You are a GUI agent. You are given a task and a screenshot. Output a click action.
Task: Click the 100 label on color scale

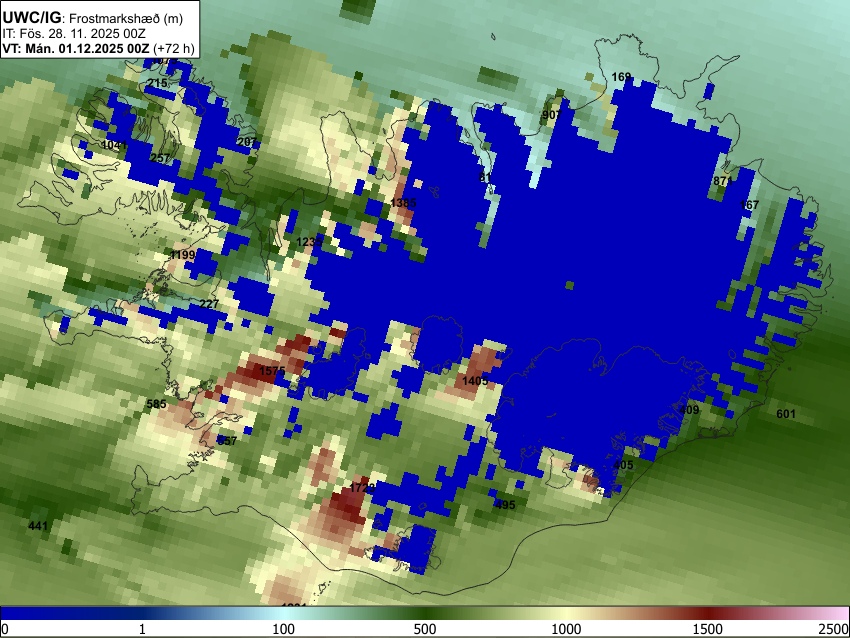[x=284, y=629]
